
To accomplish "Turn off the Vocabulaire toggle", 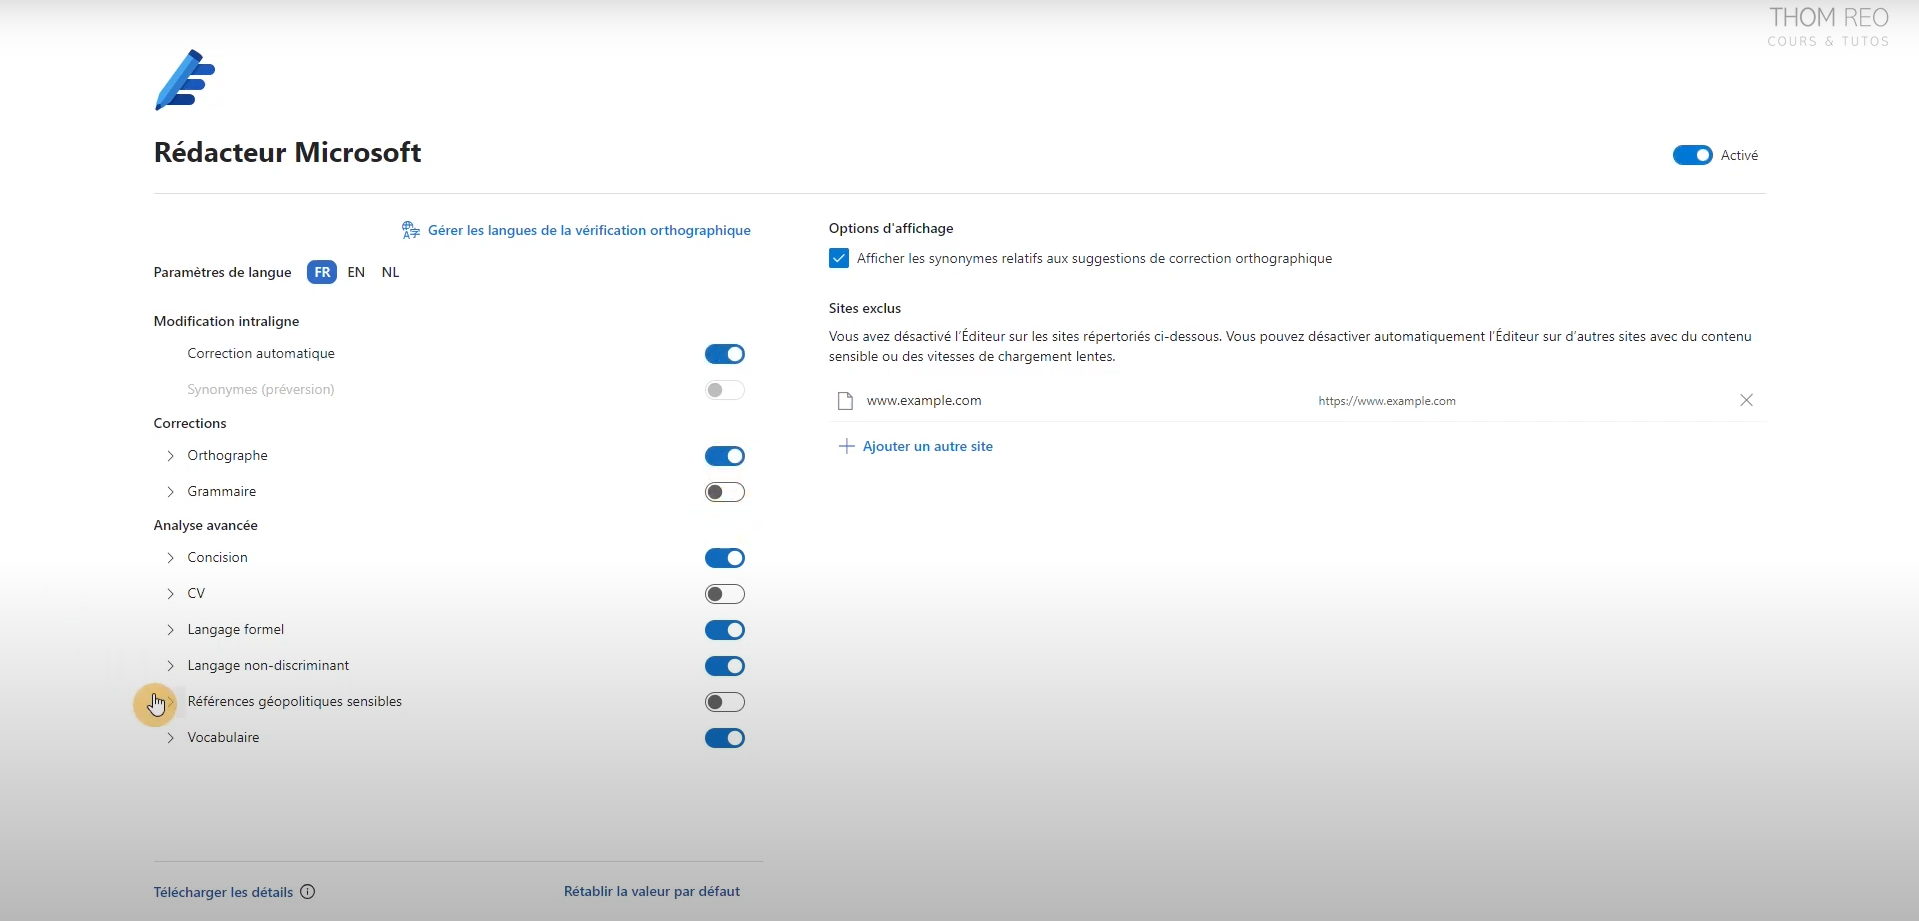I will tap(725, 738).
